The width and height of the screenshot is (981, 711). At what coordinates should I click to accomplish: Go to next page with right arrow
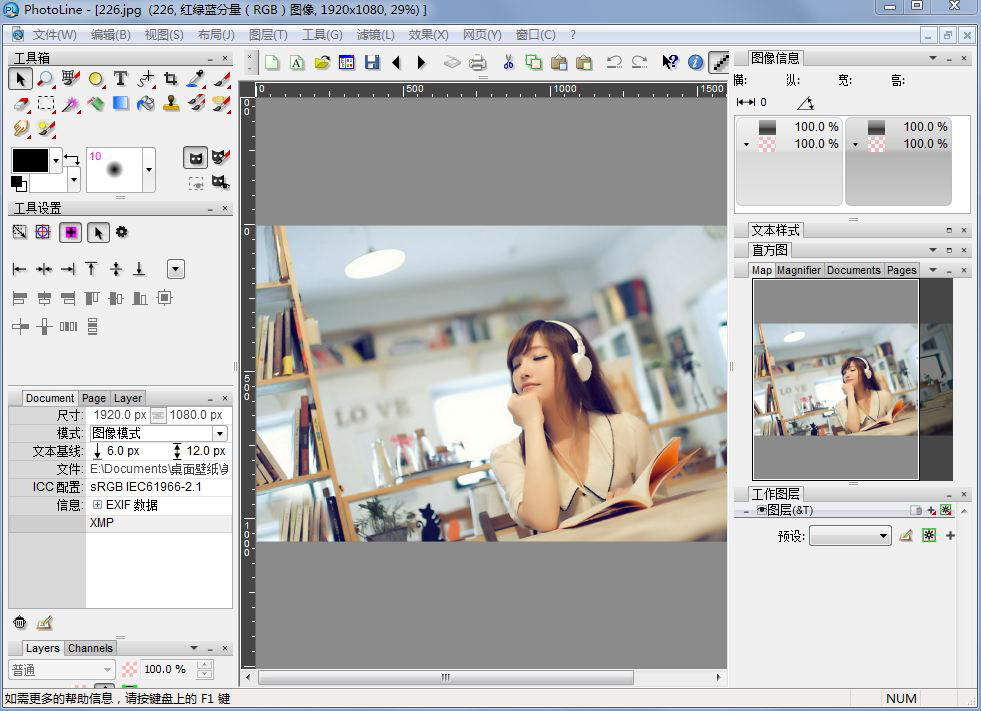[421, 62]
